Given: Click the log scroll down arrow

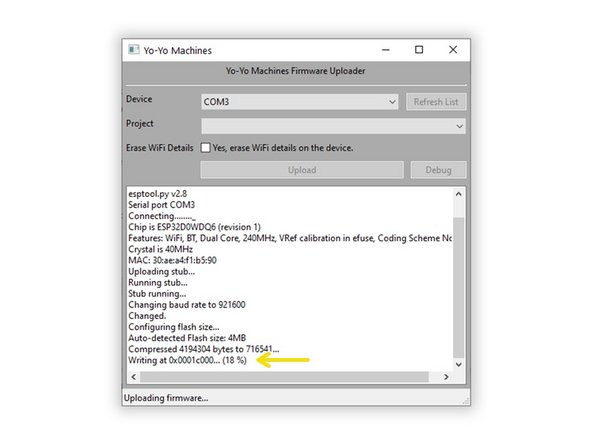Looking at the screenshot, I should pos(459,365).
